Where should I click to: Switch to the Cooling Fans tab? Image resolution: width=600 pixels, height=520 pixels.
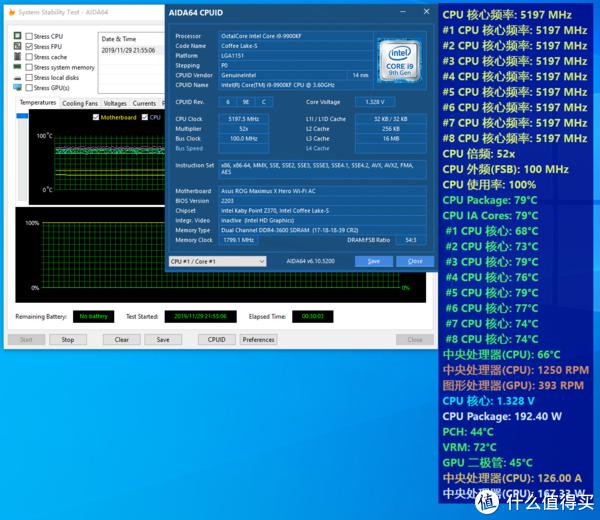pyautogui.click(x=80, y=103)
